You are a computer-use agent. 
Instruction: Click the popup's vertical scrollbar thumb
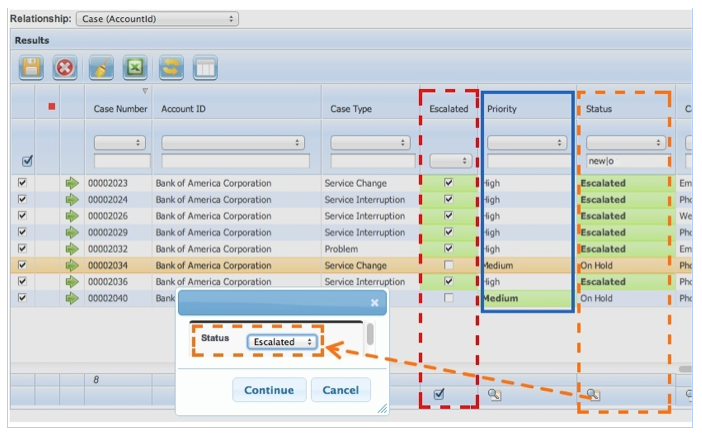coord(370,334)
